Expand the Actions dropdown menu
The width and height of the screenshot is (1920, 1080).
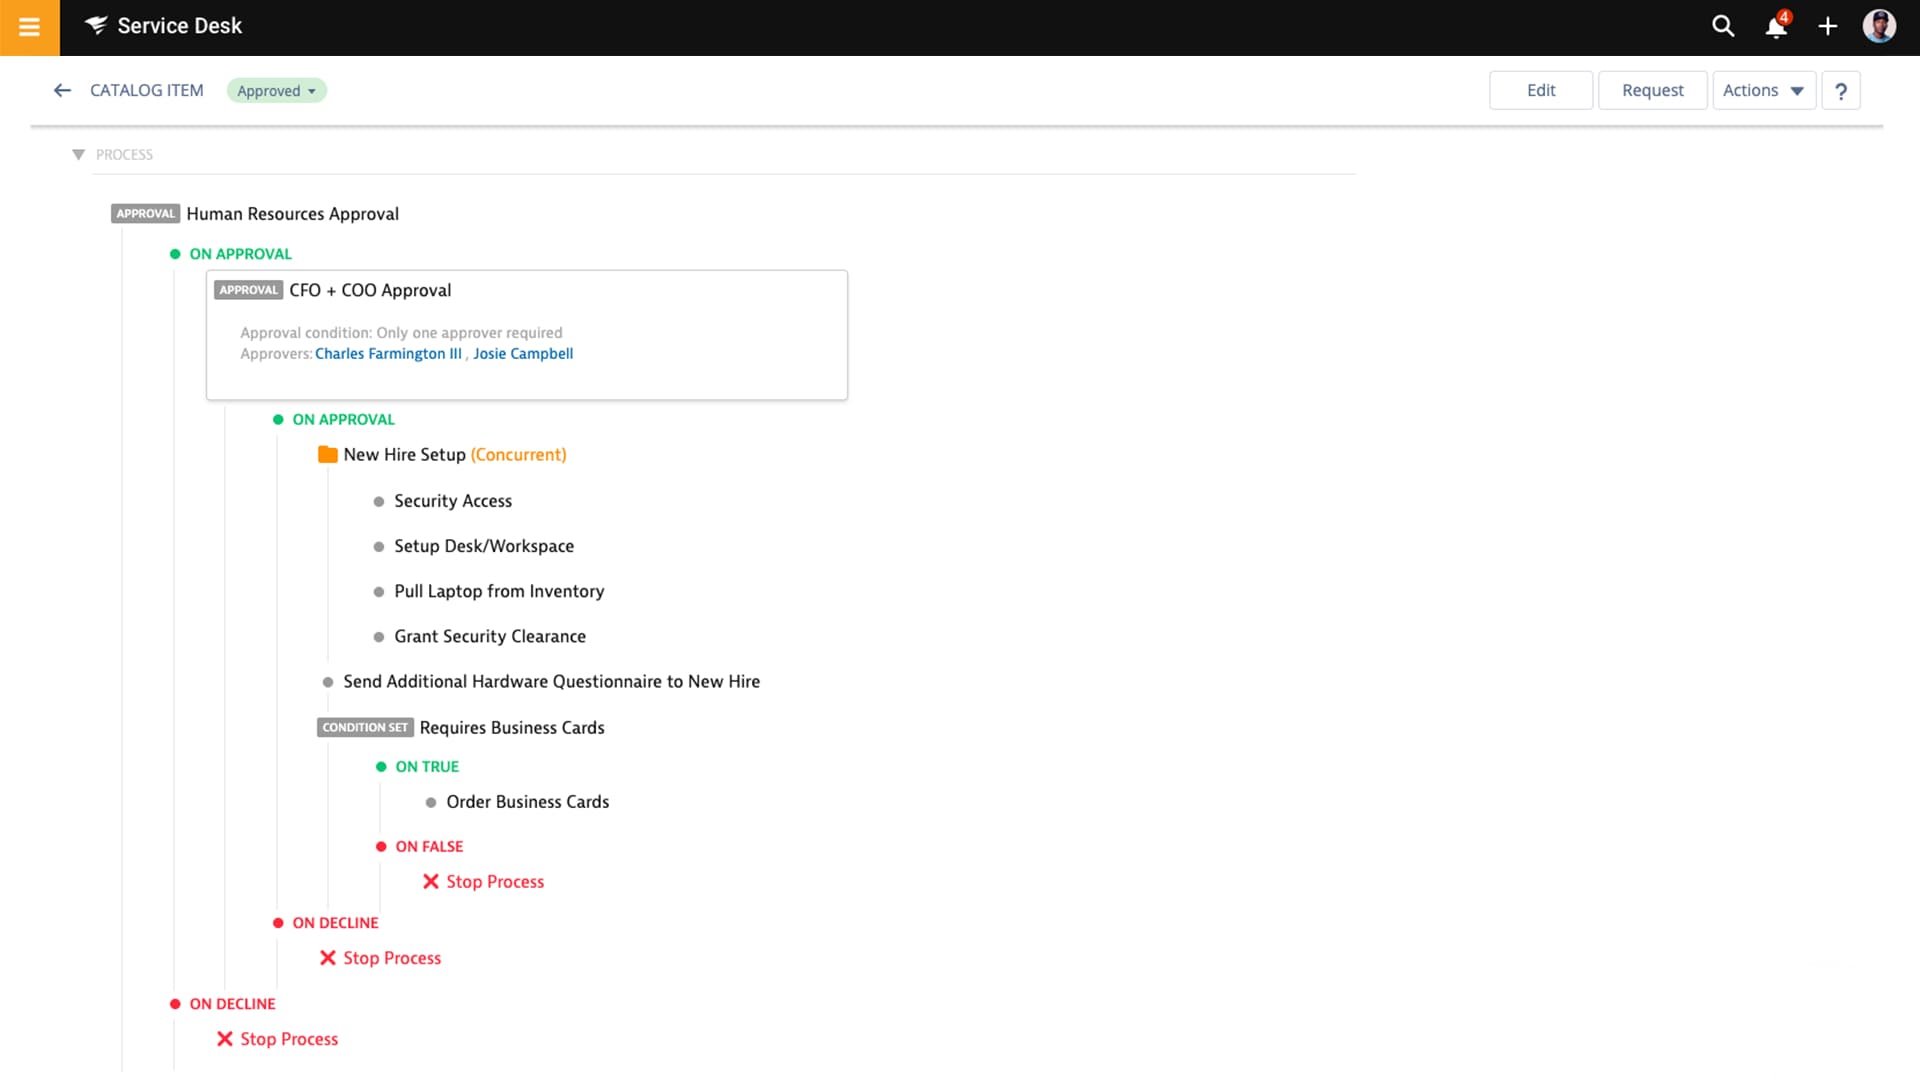[x=1763, y=91]
